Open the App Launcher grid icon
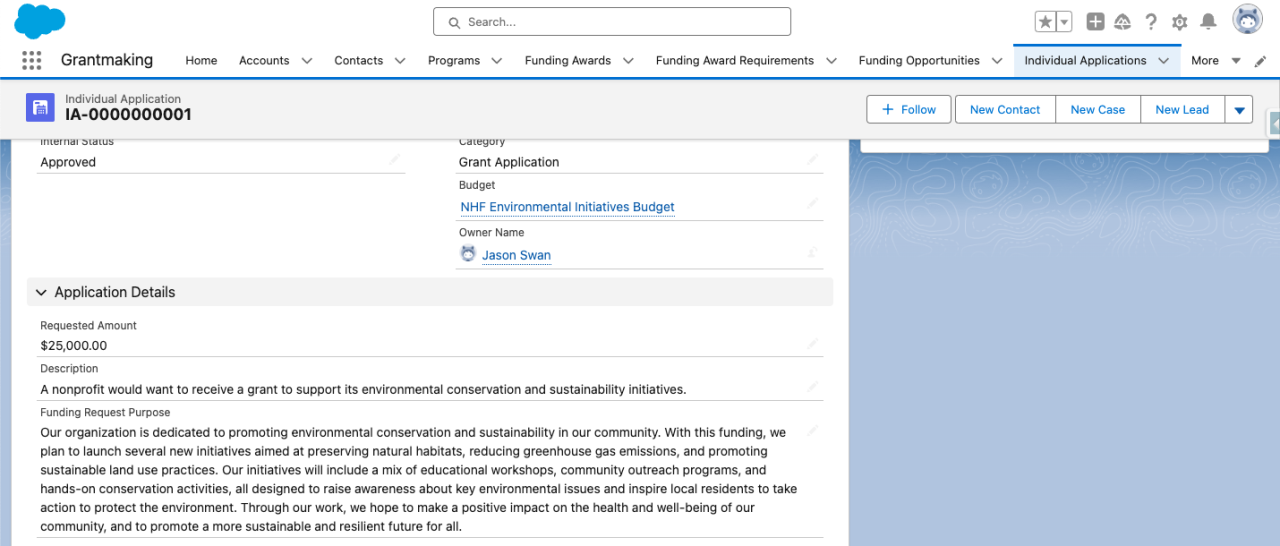This screenshot has width=1280, height=546. pyautogui.click(x=32, y=61)
